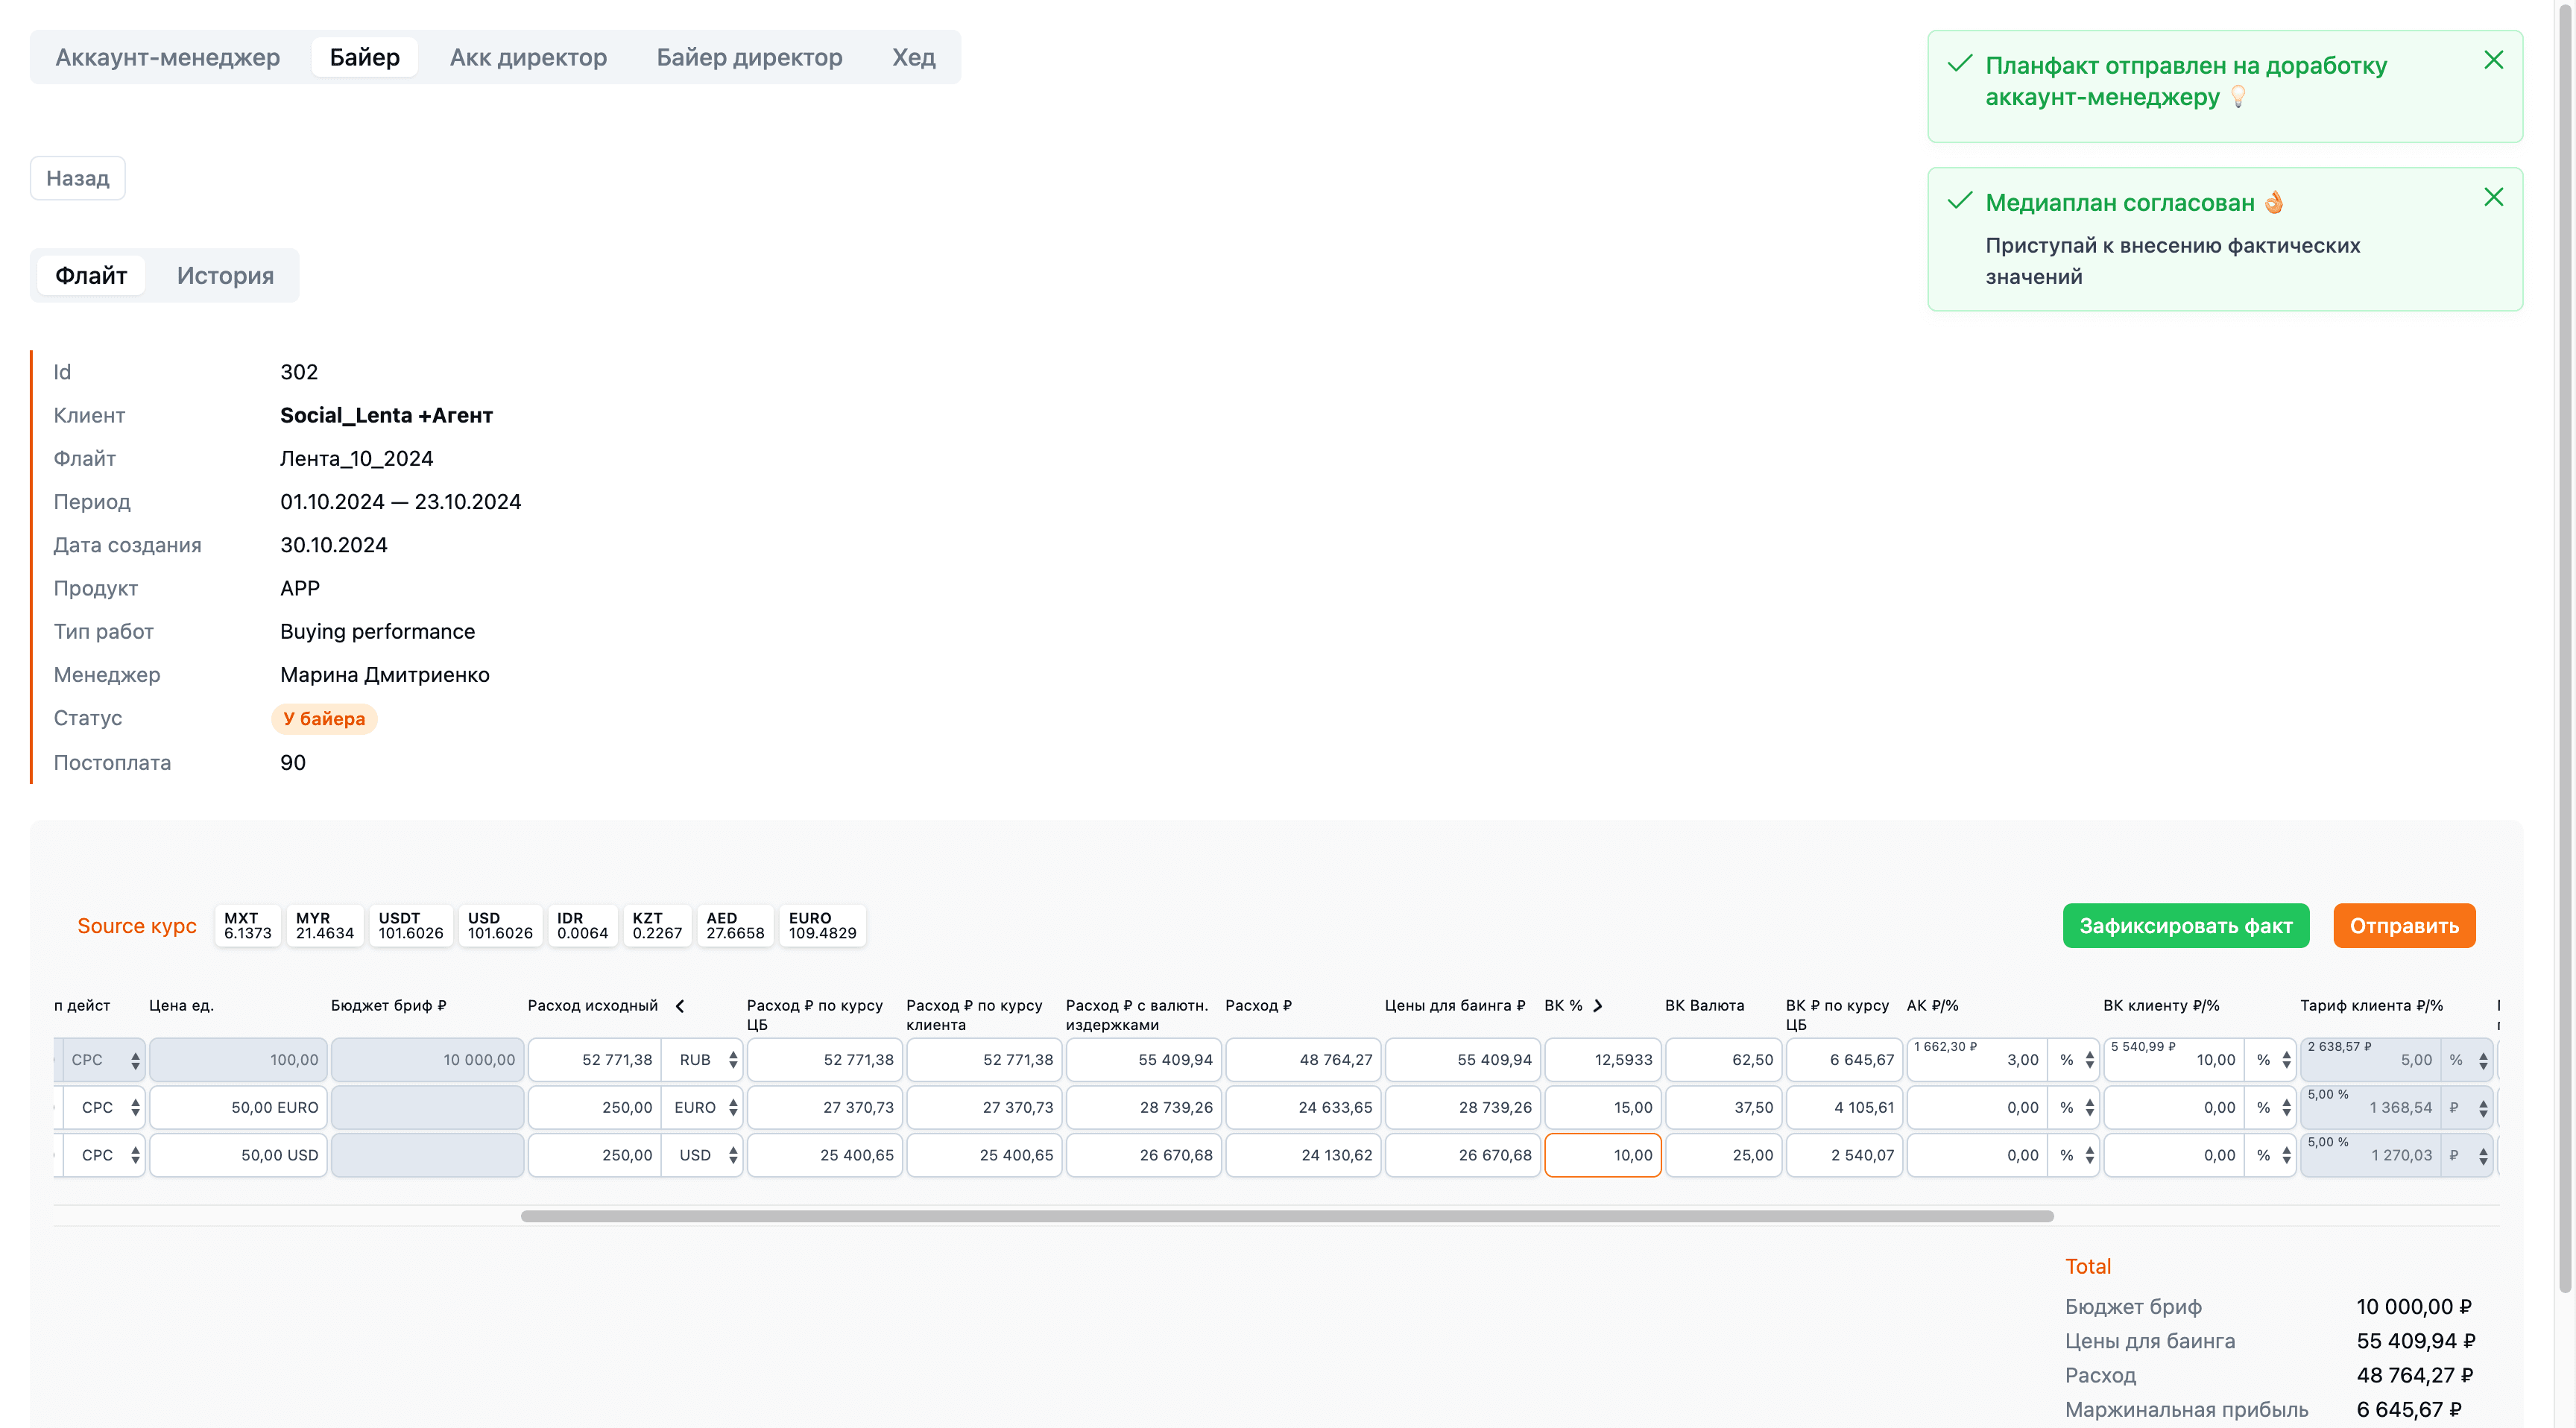The height and width of the screenshot is (1428, 2576).
Task: Click АК field with value 3,00
Action: point(1977,1059)
